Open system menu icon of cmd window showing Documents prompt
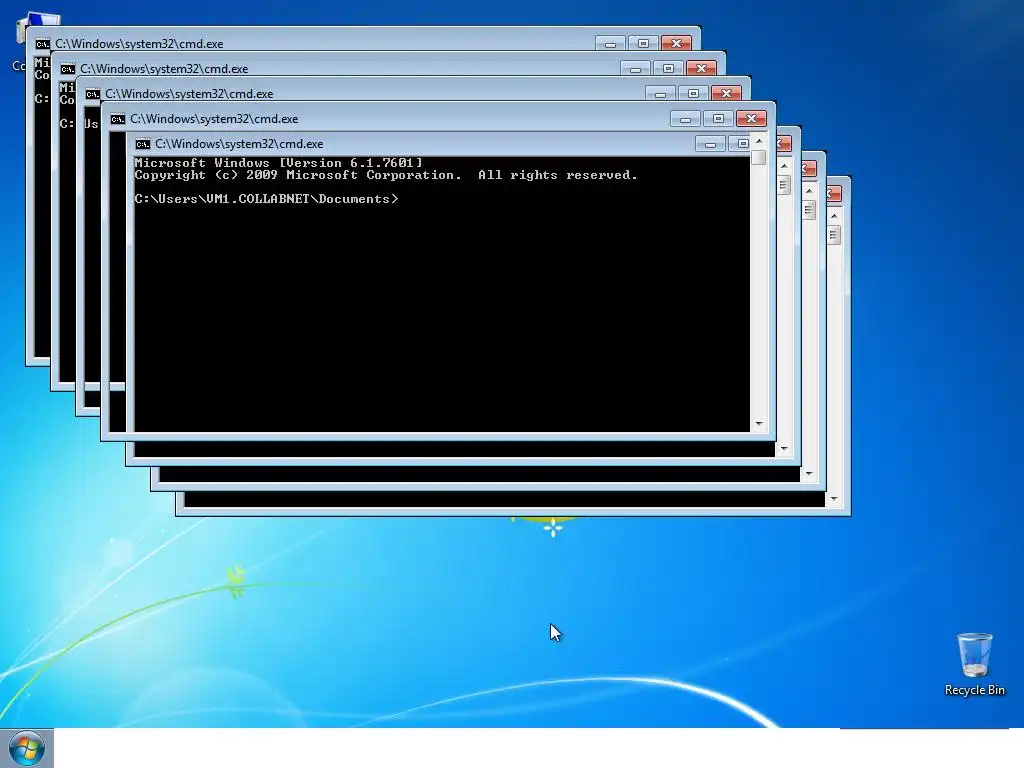 [x=142, y=144]
